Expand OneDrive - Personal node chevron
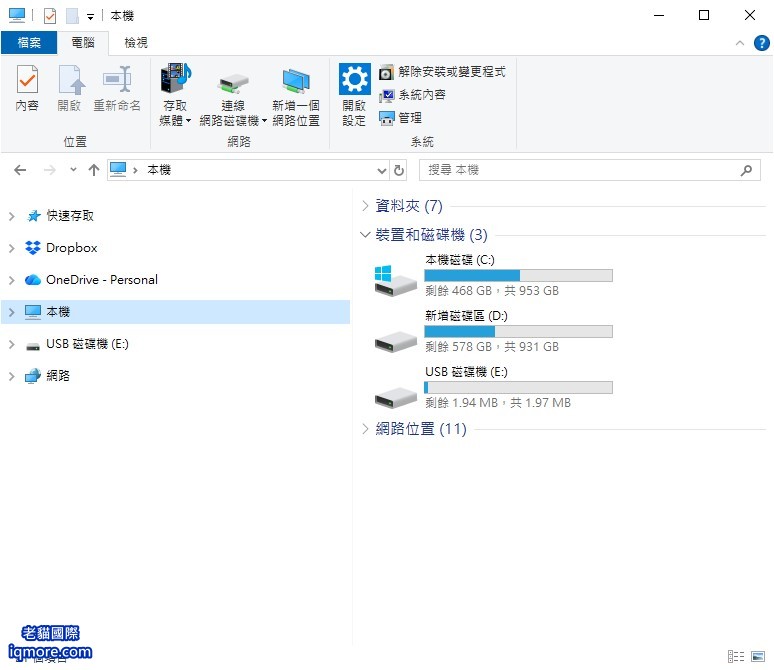The image size is (774, 670). (11, 280)
